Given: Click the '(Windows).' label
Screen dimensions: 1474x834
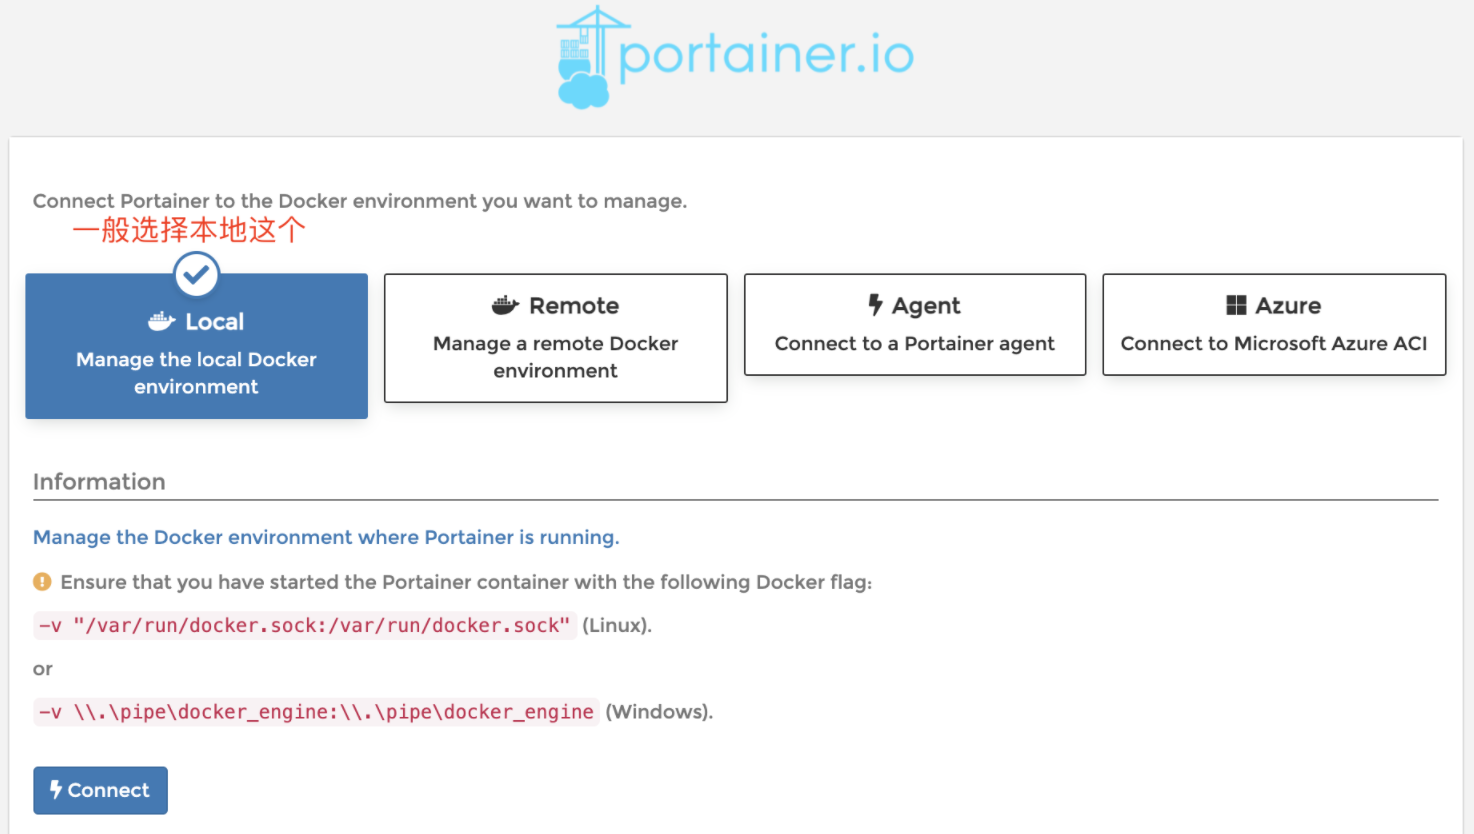Looking at the screenshot, I should (659, 712).
